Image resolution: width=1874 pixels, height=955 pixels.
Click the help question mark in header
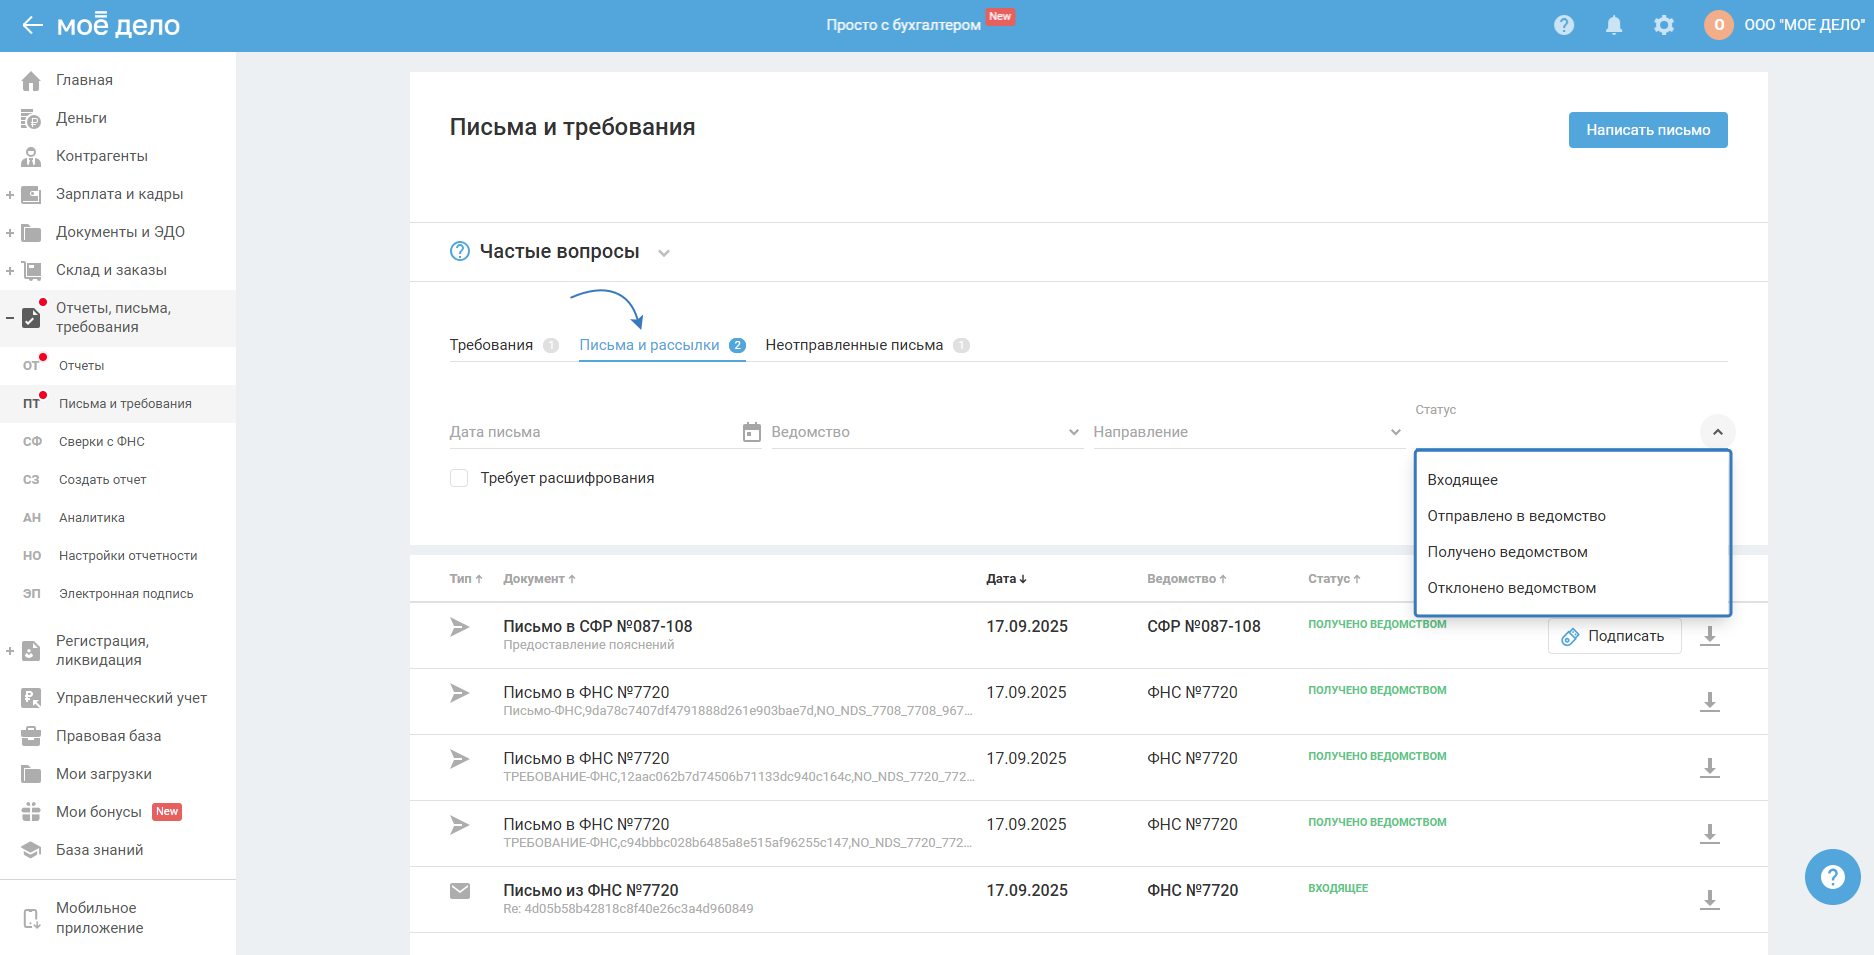[x=1564, y=25]
